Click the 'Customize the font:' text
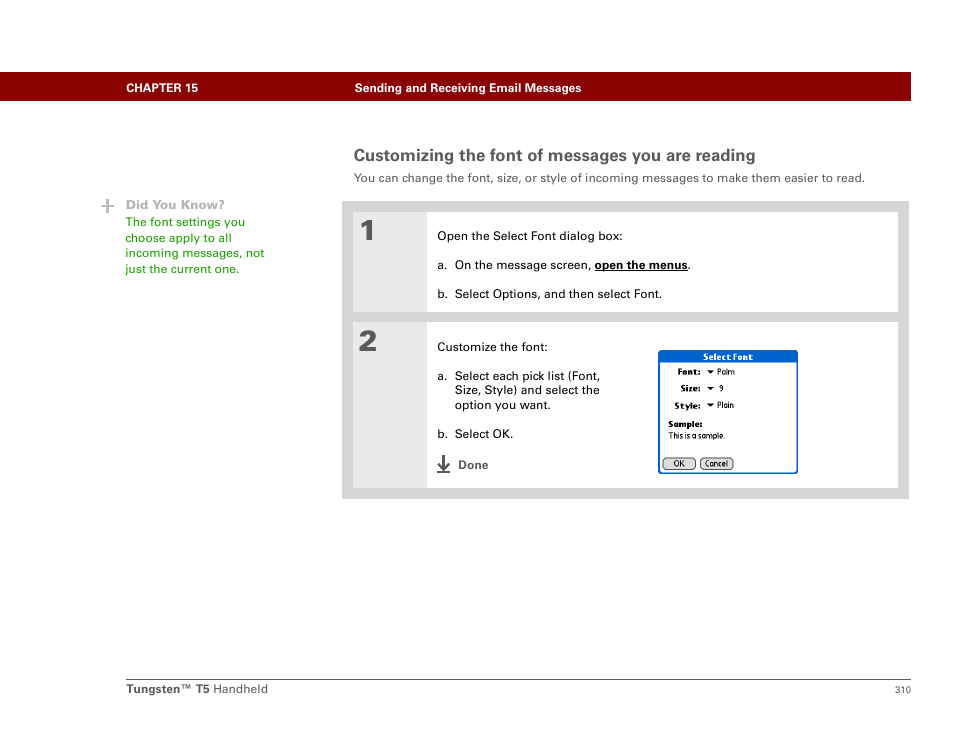 click(x=492, y=347)
